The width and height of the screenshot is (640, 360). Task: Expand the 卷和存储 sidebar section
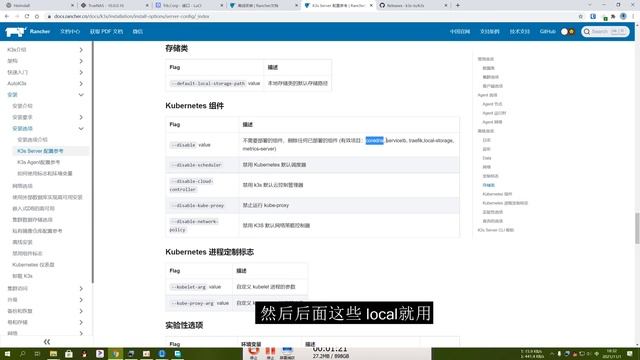click(81, 322)
